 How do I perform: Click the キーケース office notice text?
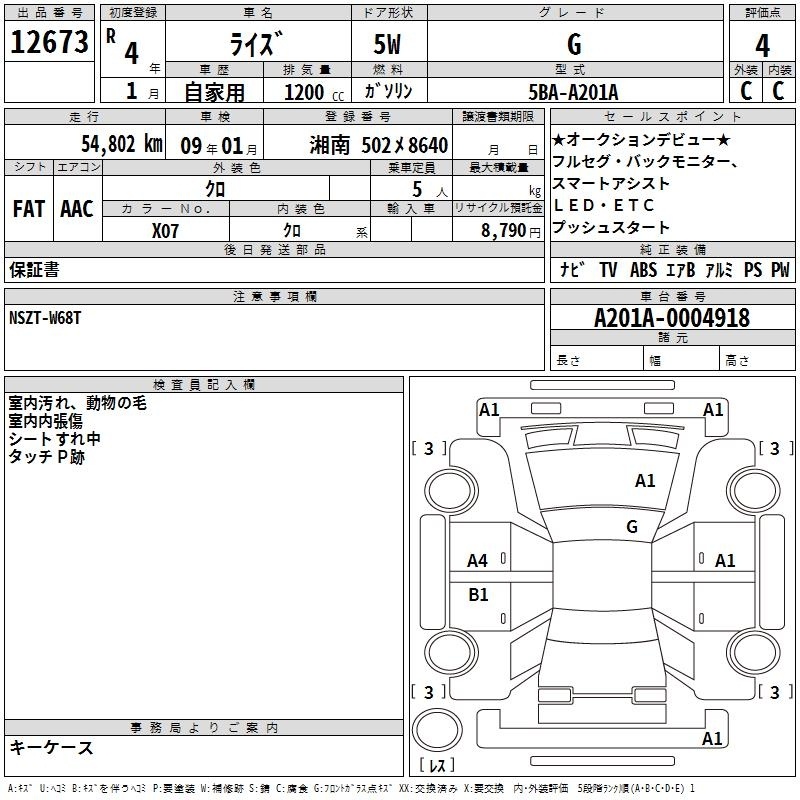[51, 747]
